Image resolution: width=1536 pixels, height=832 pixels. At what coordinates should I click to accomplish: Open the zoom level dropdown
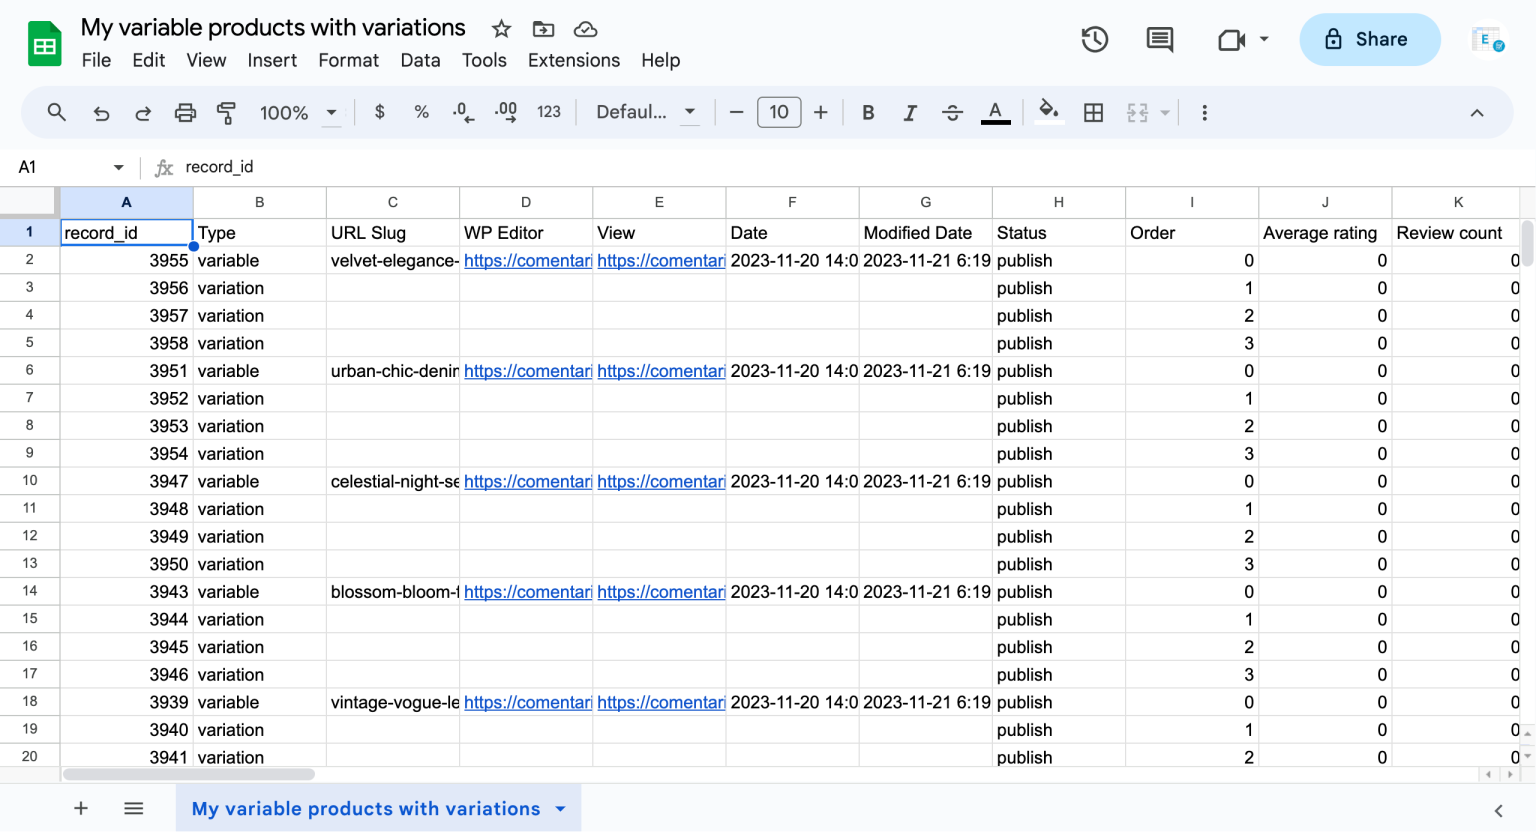pos(298,112)
